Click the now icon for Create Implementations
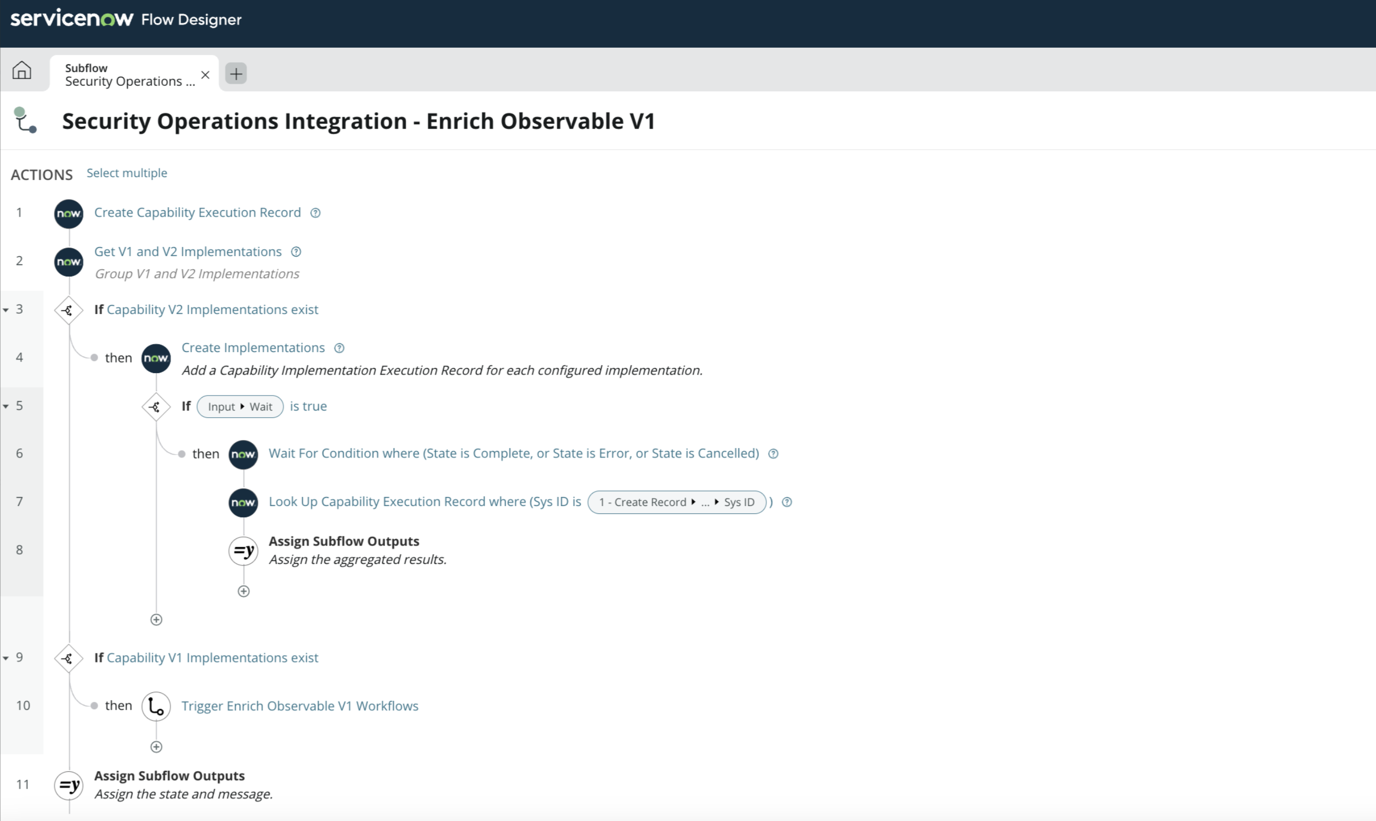1376x821 pixels. click(156, 358)
